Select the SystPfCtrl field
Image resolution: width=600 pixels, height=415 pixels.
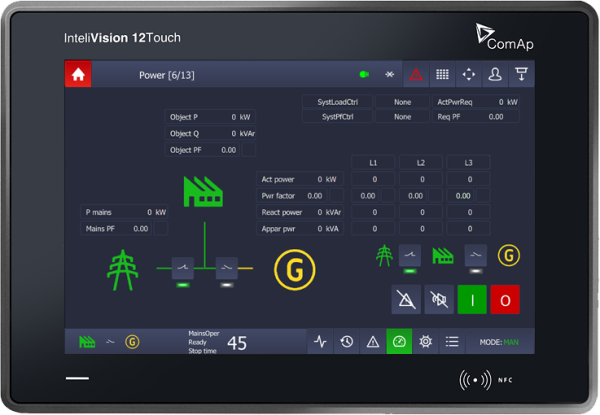coord(338,117)
